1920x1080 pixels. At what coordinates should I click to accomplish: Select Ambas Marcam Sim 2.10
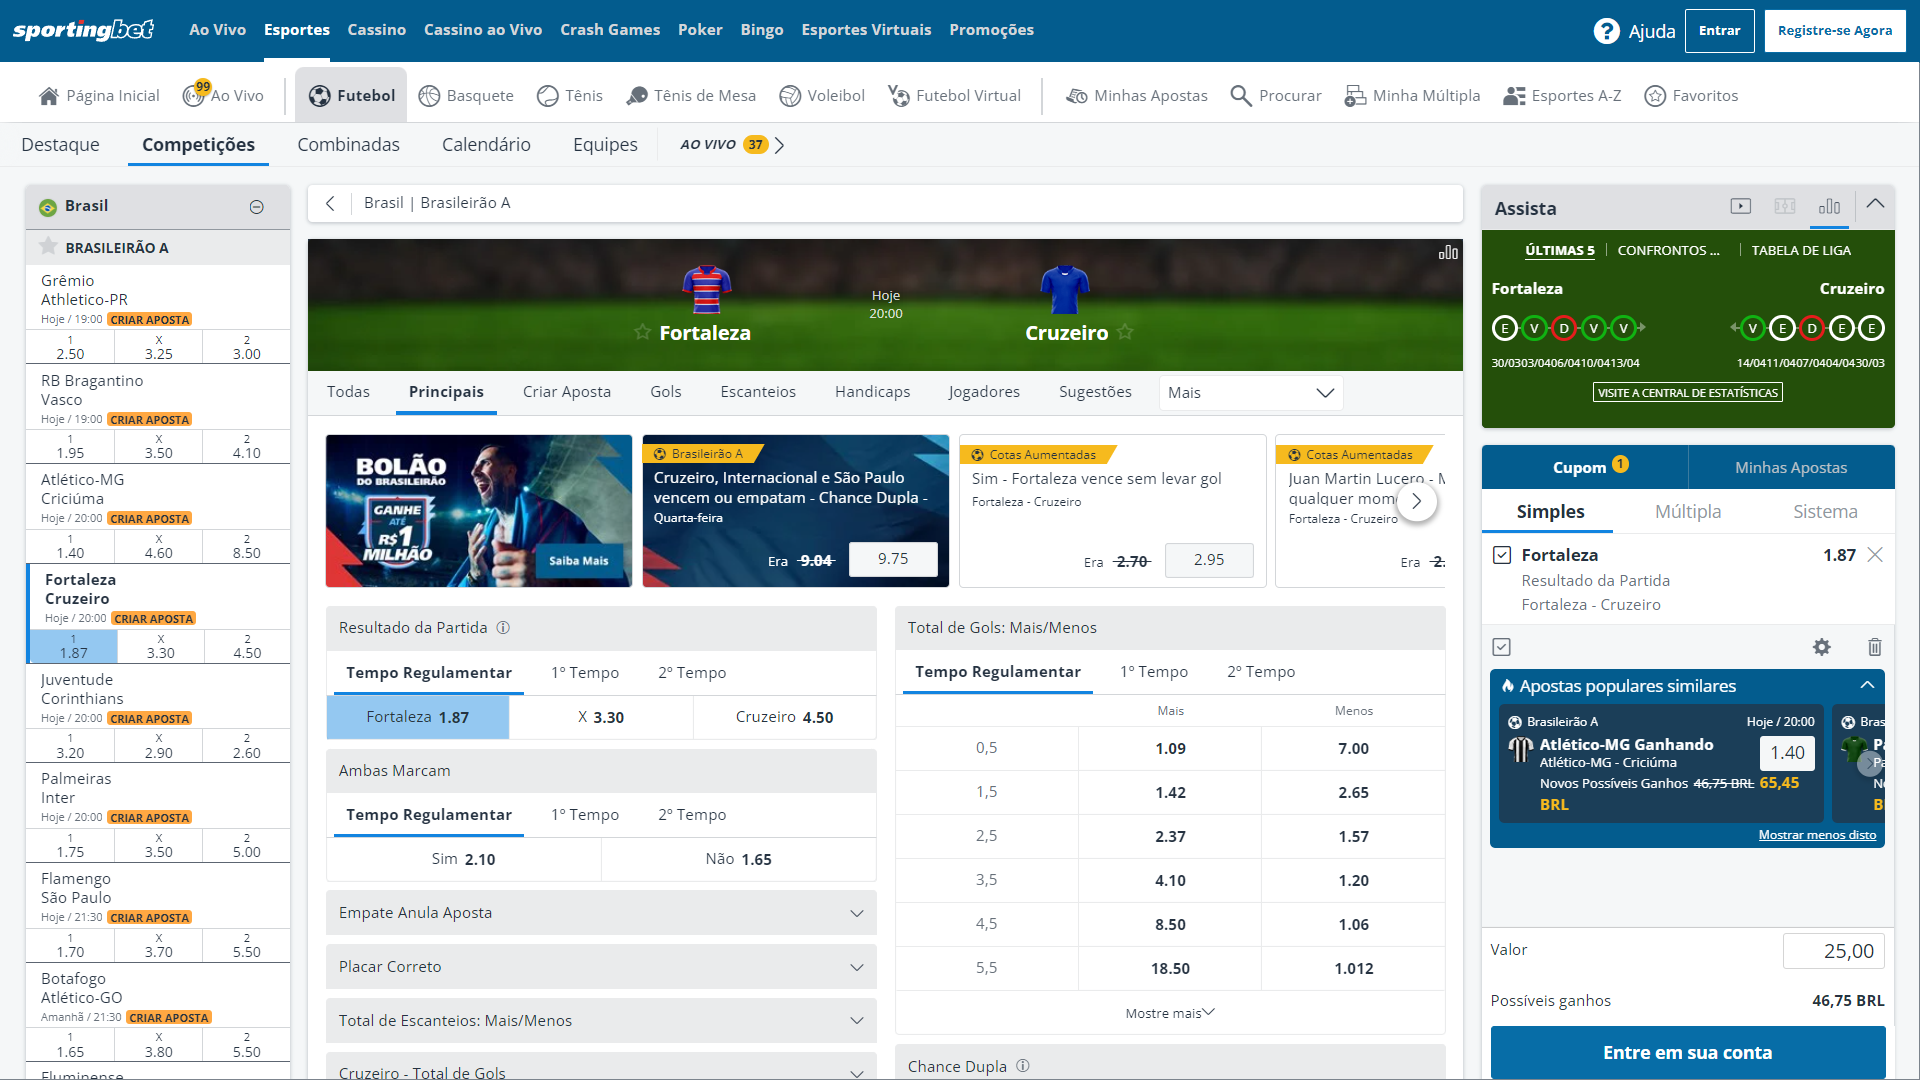(464, 859)
